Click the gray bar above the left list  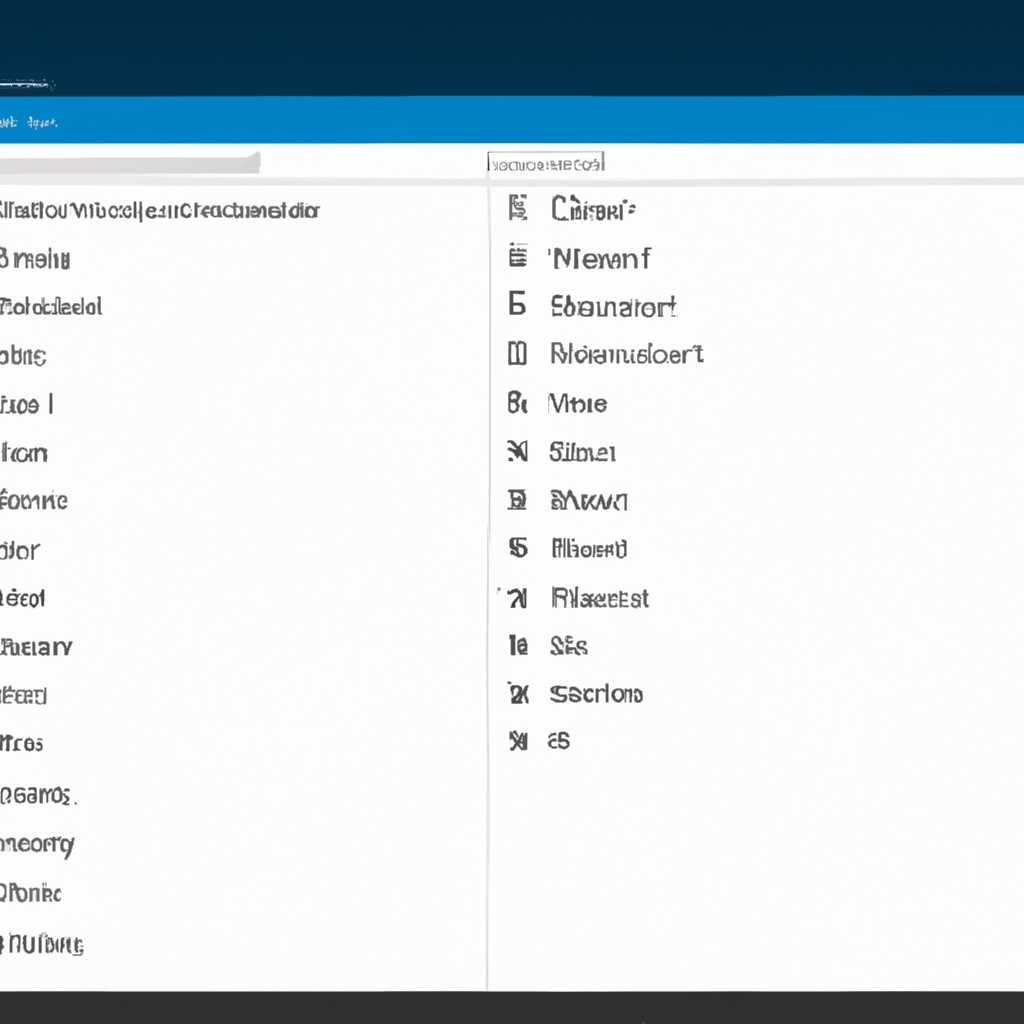(130, 163)
